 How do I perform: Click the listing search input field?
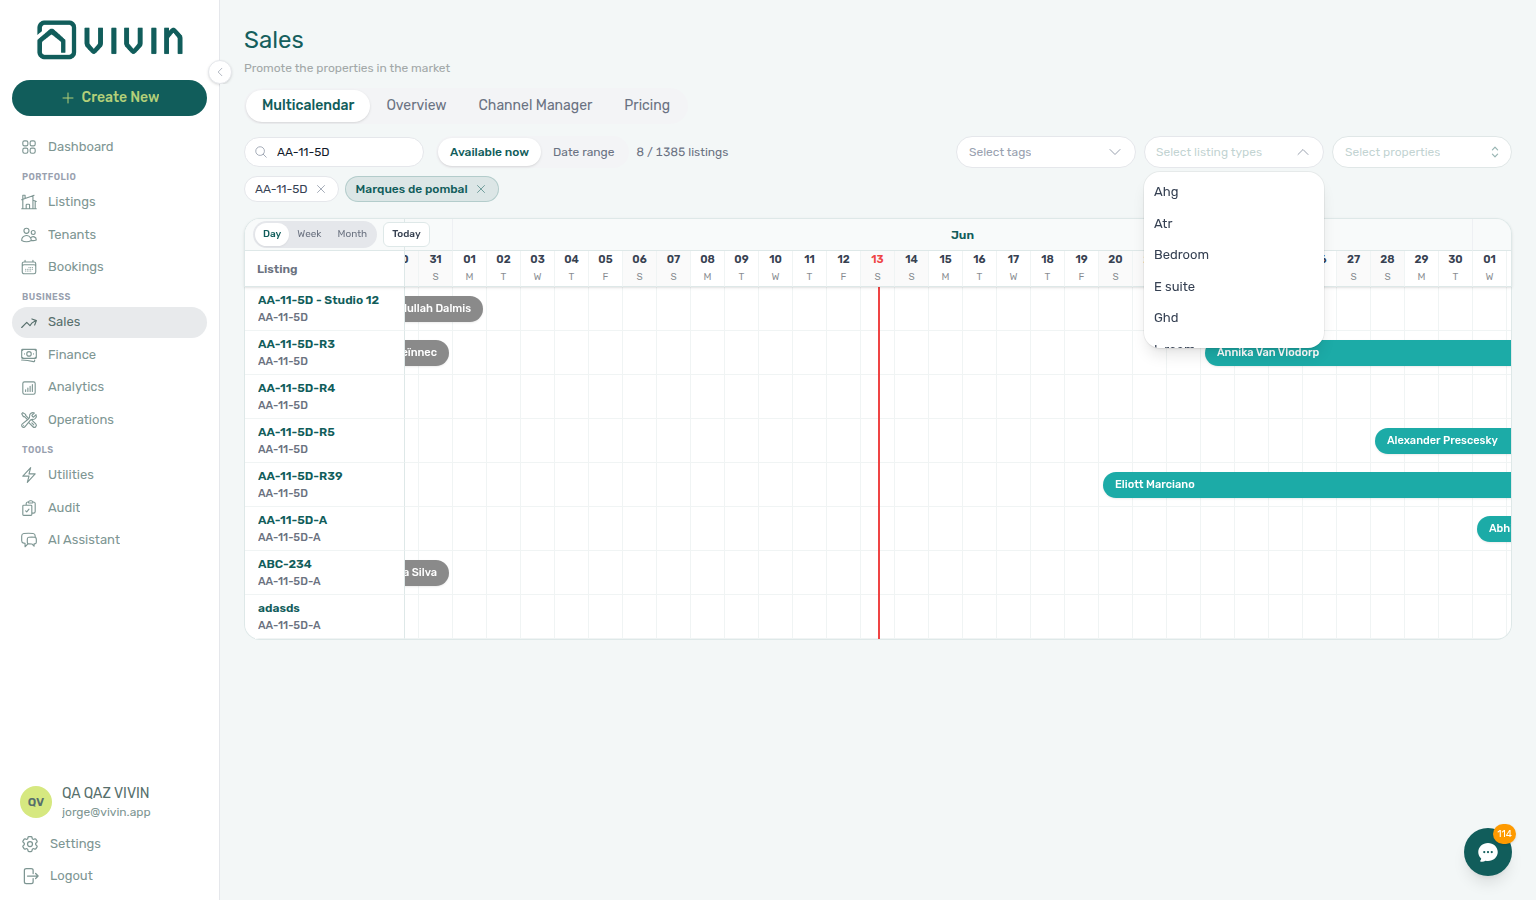coord(334,152)
